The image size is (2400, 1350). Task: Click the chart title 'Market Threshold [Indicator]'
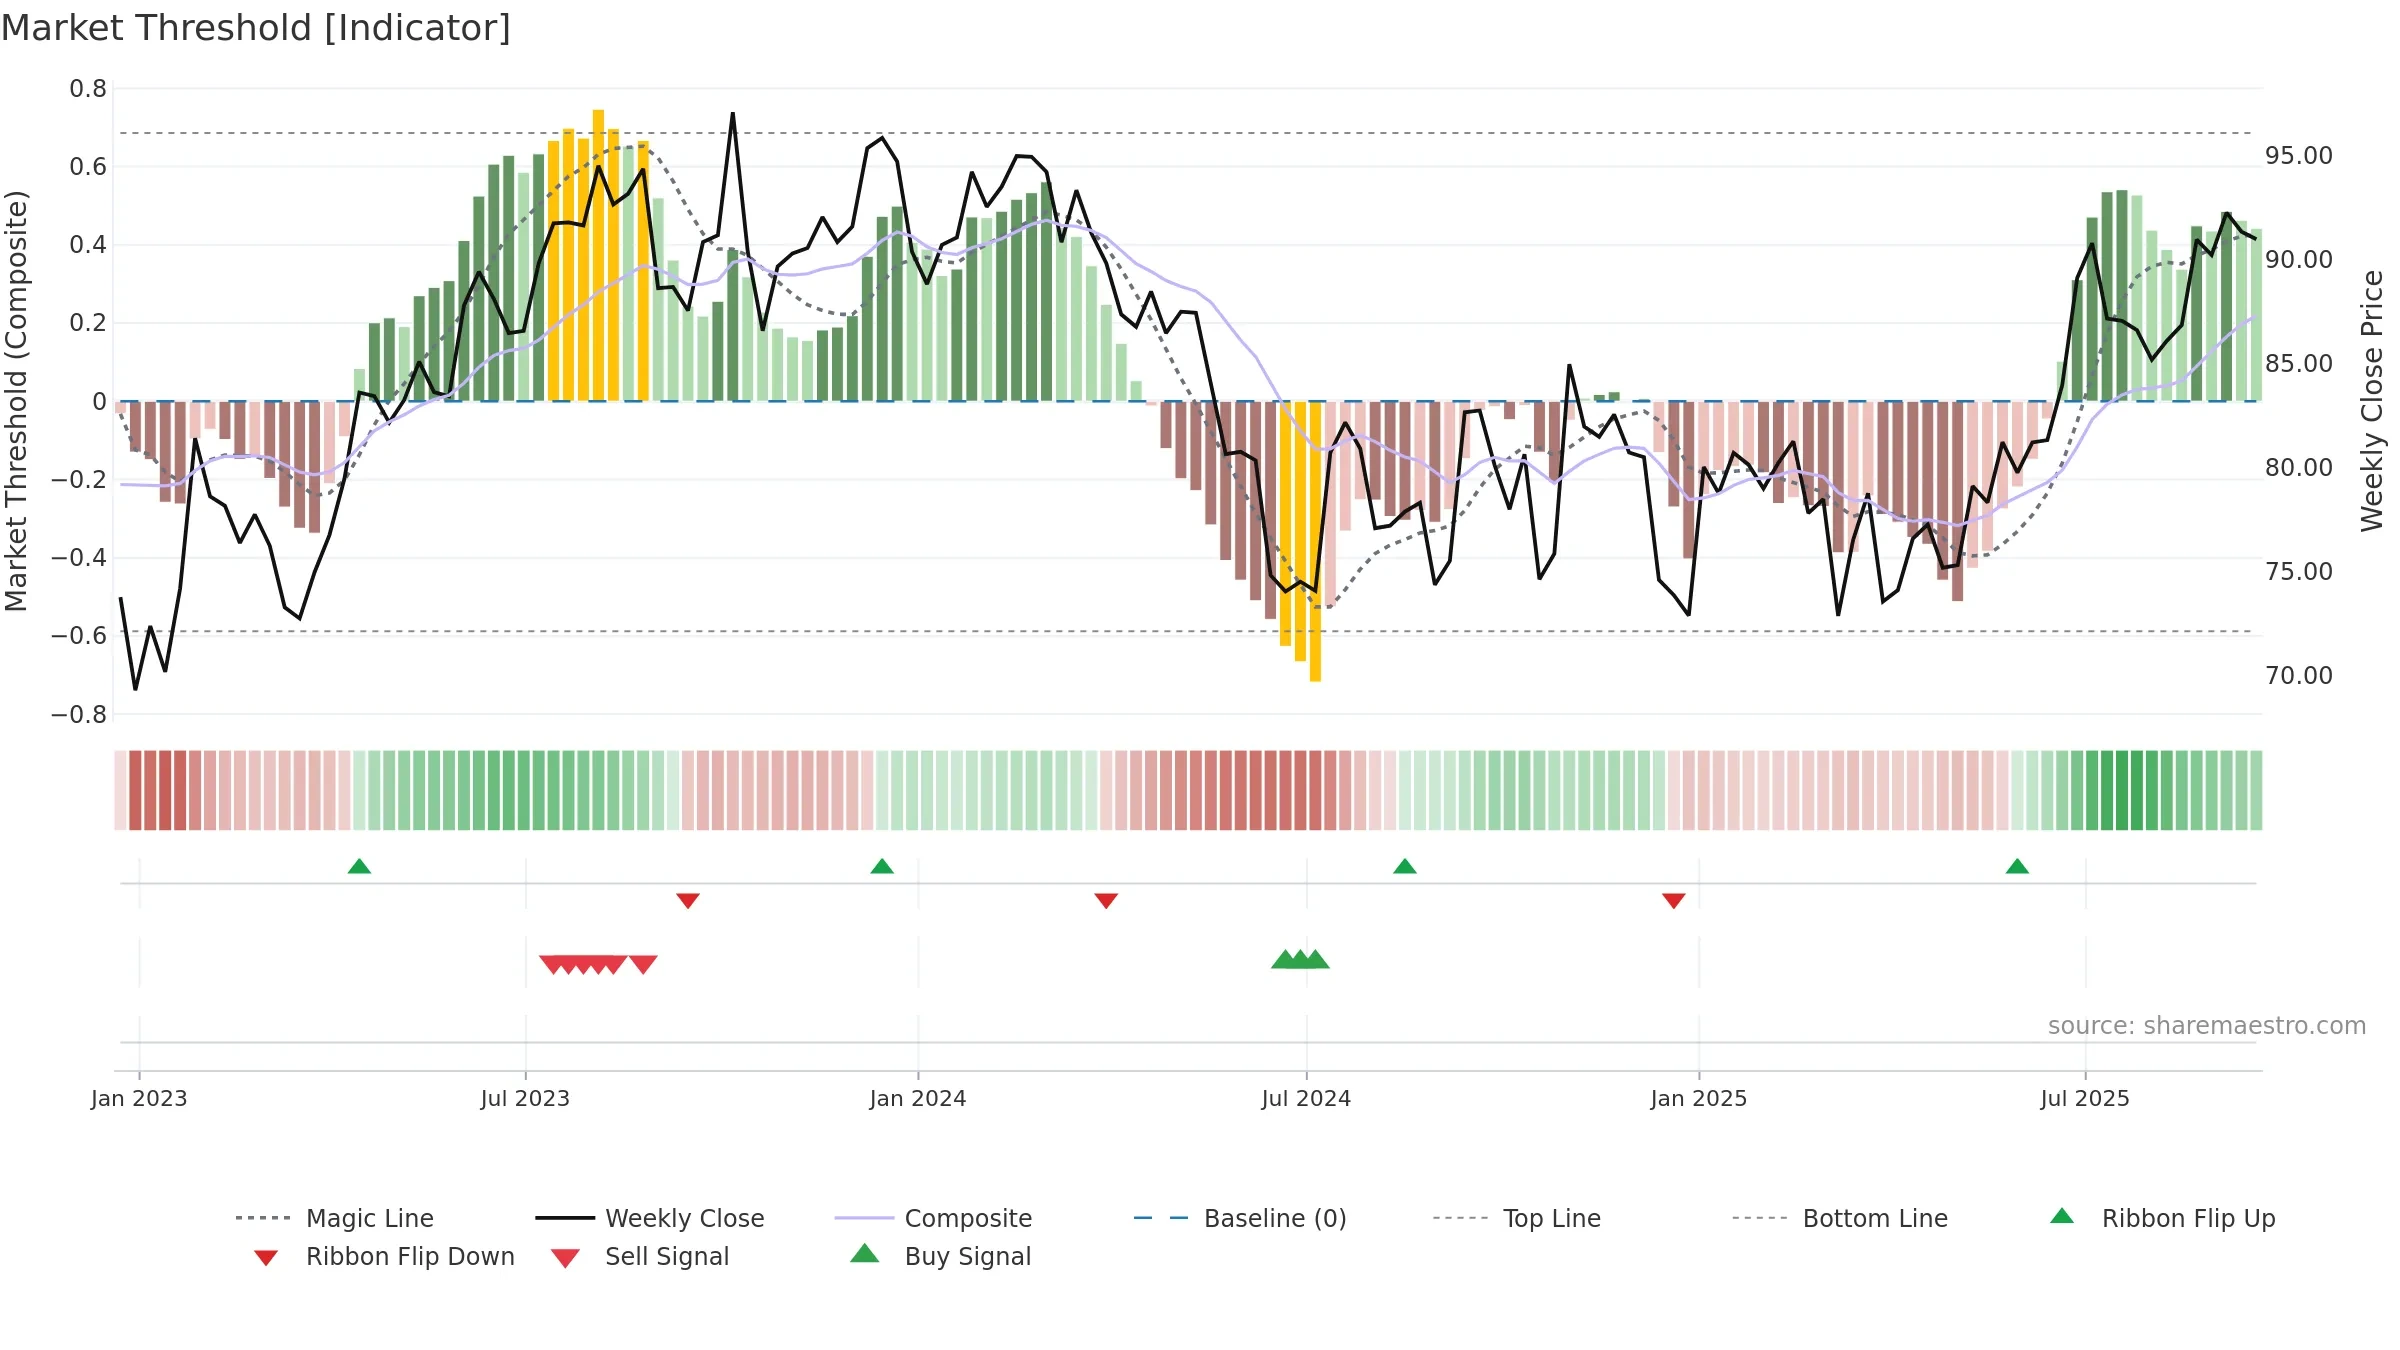coord(256,28)
